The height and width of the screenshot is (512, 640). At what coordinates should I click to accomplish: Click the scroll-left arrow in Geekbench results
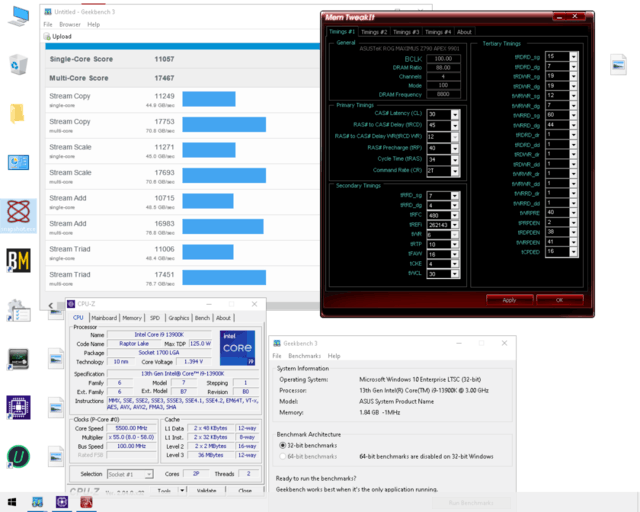51,305
